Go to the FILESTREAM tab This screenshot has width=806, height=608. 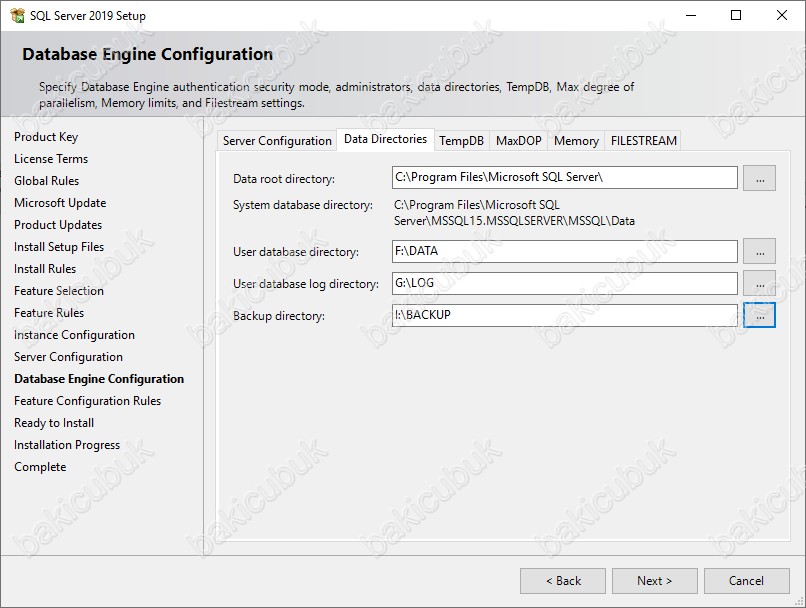click(x=644, y=141)
